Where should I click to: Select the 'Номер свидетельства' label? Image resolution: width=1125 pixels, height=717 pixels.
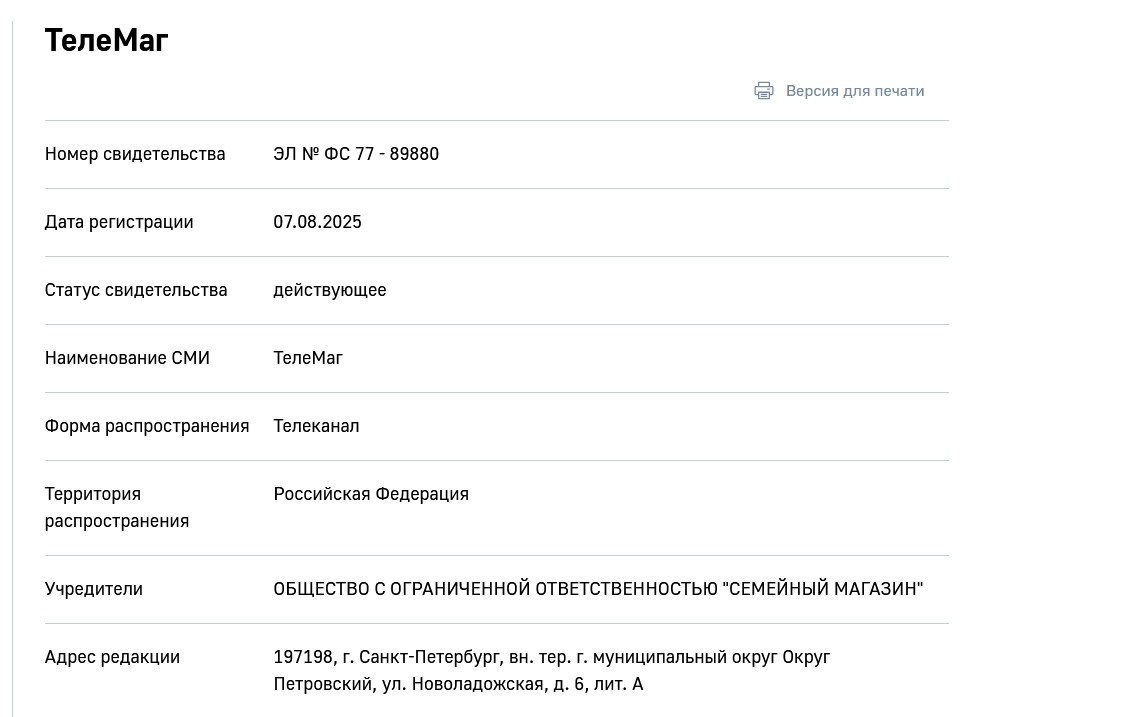pos(135,154)
